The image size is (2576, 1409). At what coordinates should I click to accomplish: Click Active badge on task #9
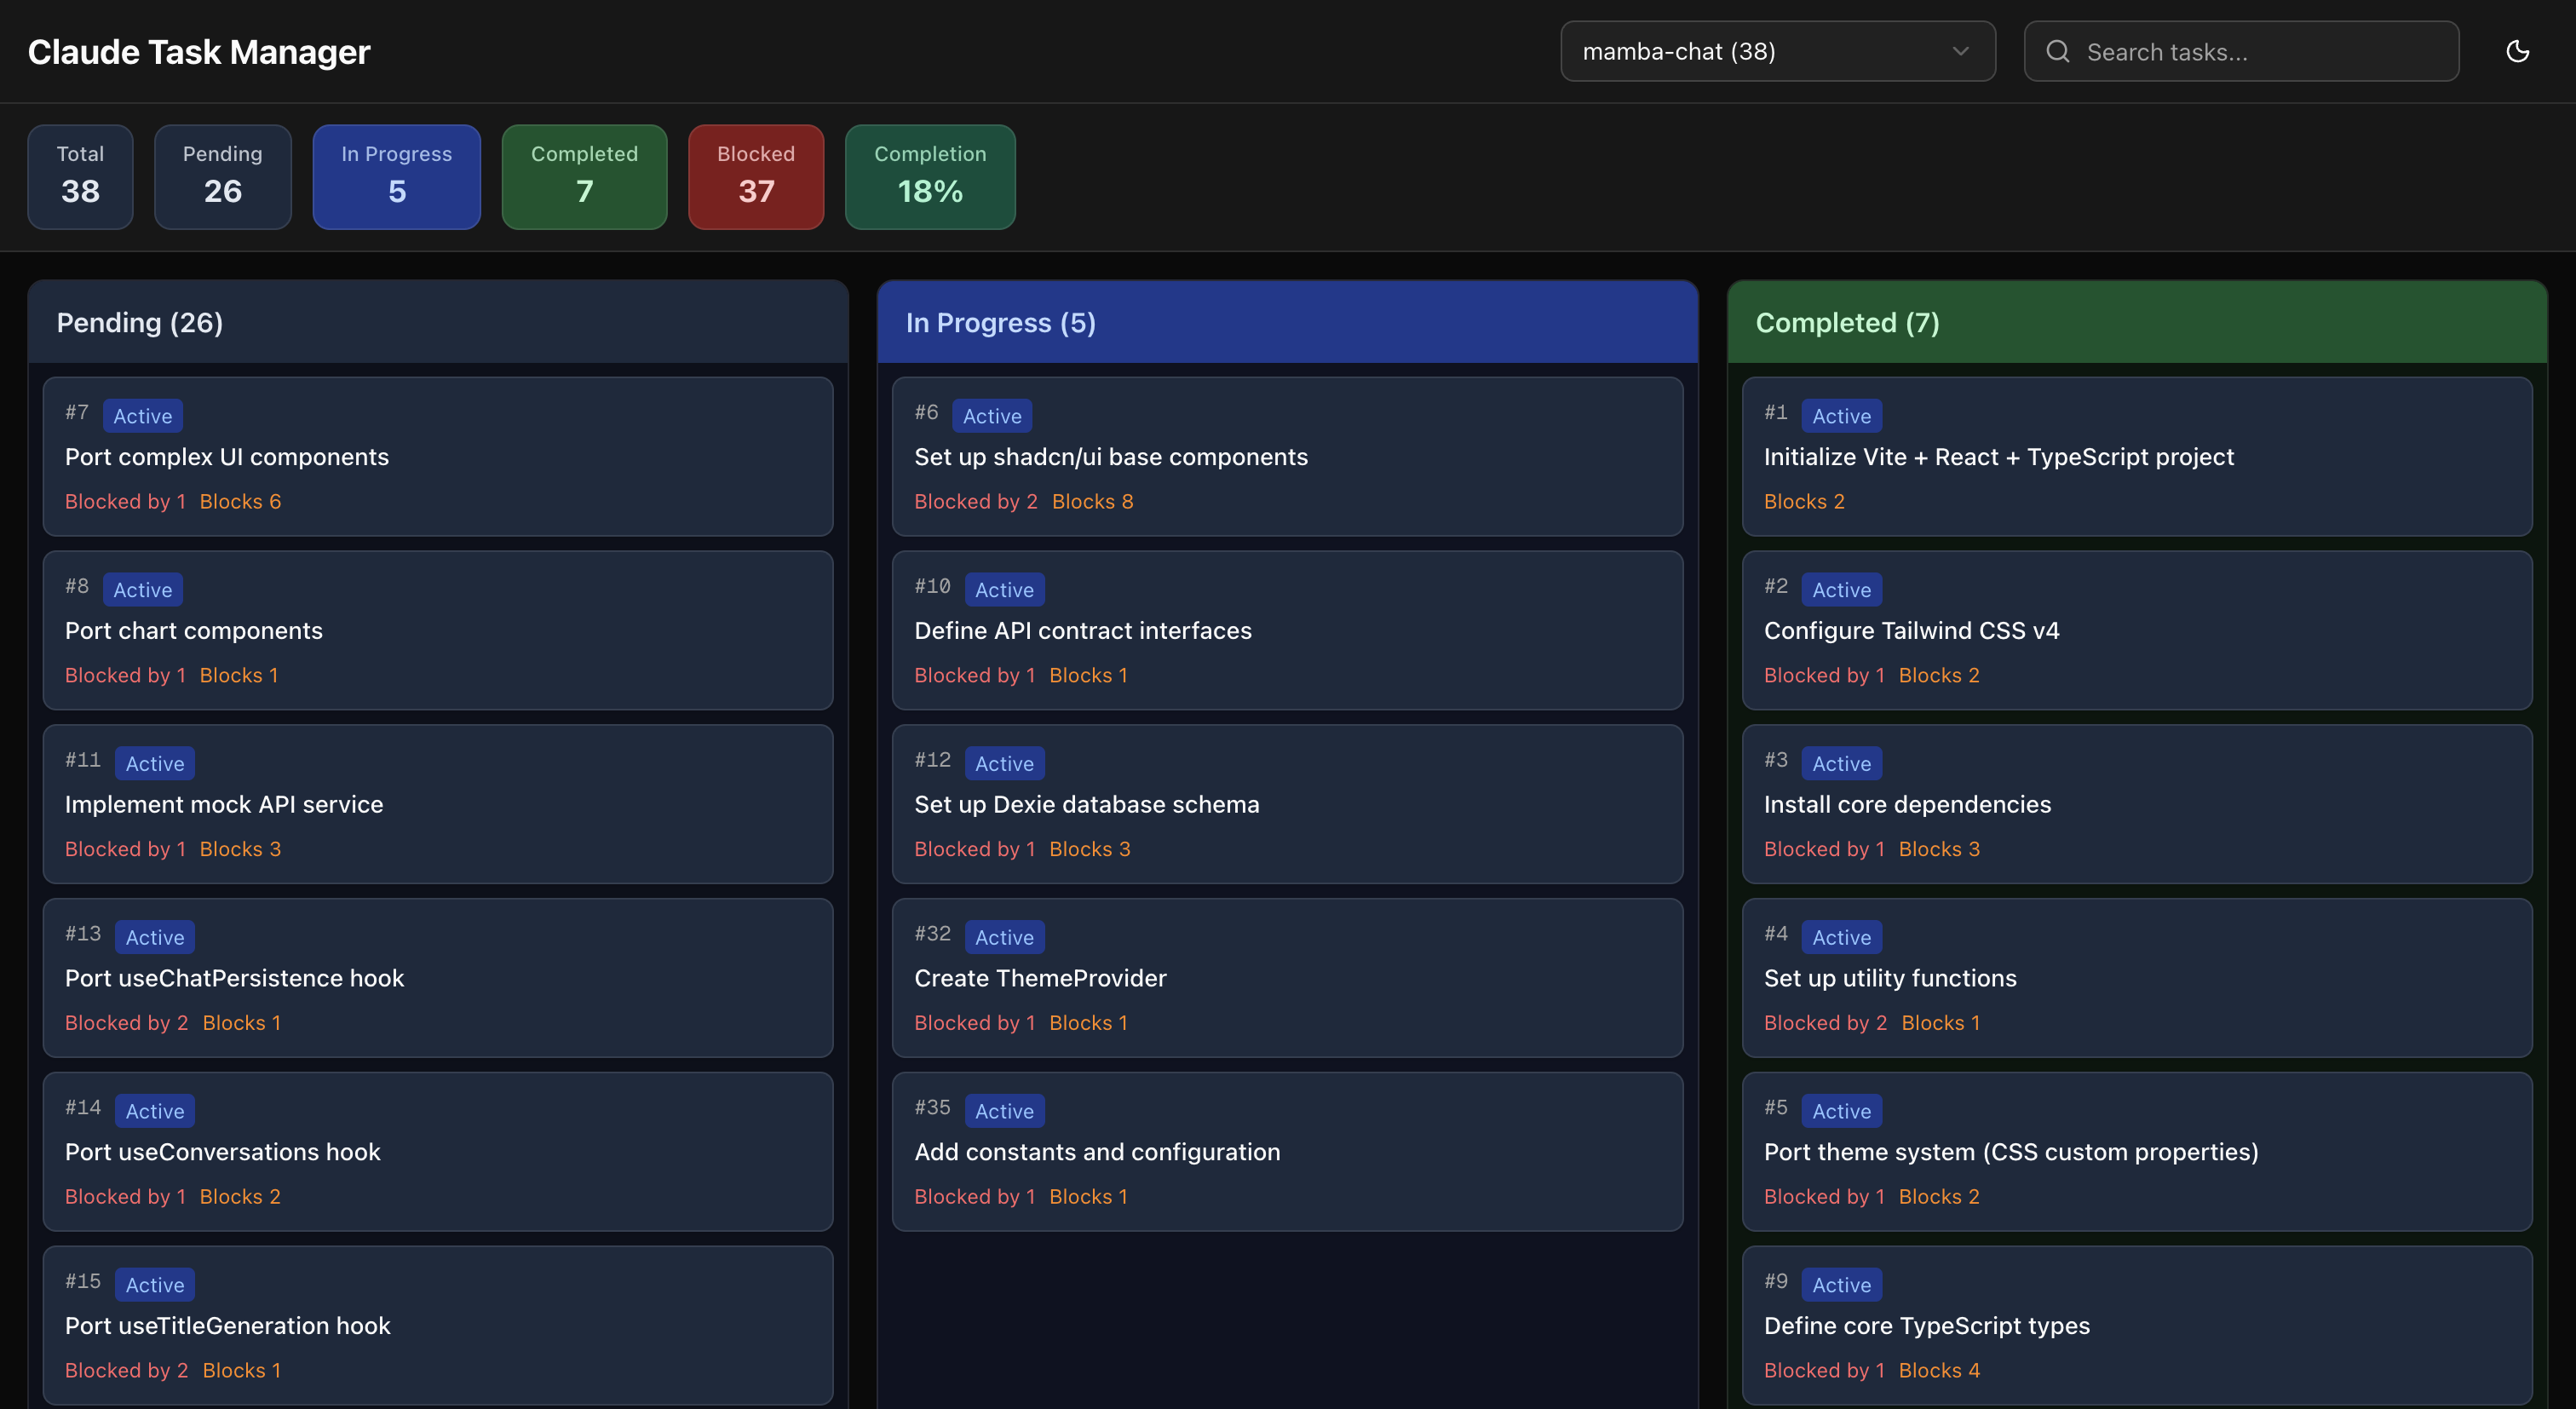coord(1841,1285)
